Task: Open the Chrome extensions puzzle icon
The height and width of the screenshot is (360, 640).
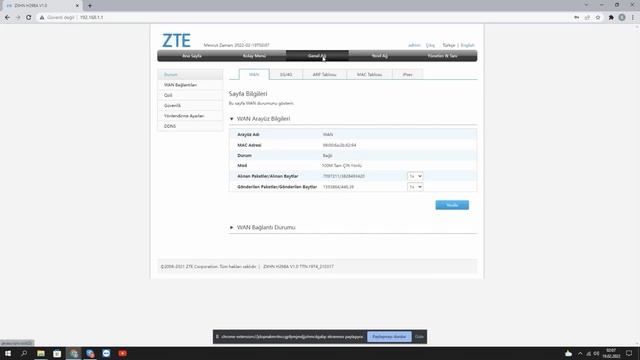Action: pyautogui.click(x=611, y=18)
